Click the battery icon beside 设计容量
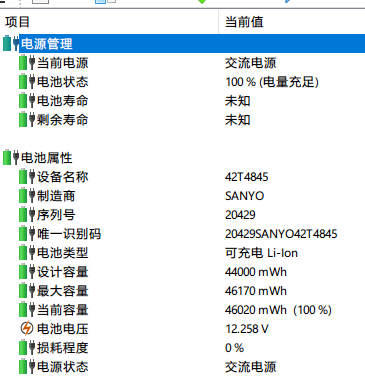The image size is (365, 386). [27, 272]
